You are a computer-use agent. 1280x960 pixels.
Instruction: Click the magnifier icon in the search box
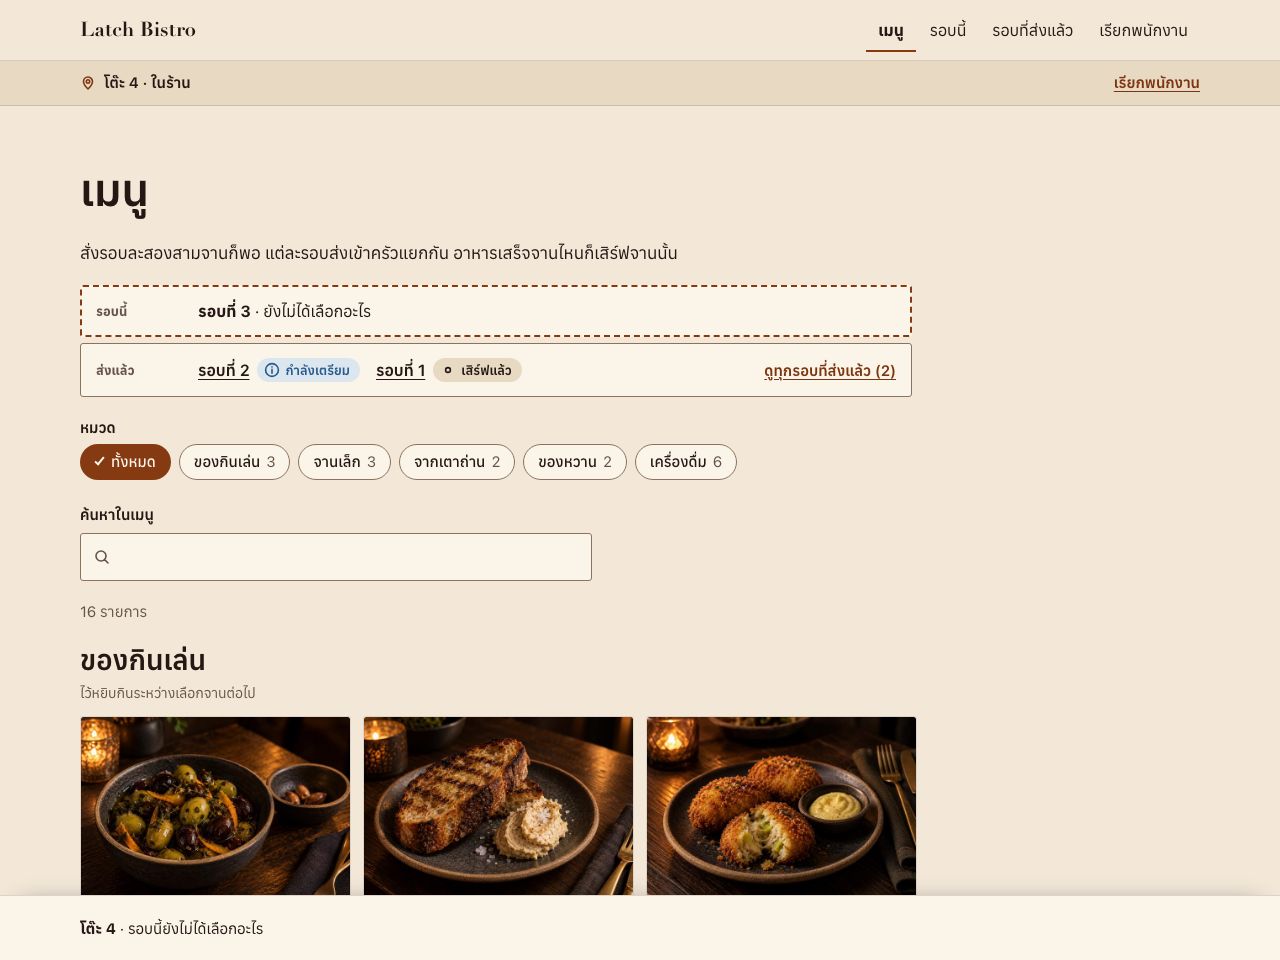pyautogui.click(x=102, y=557)
